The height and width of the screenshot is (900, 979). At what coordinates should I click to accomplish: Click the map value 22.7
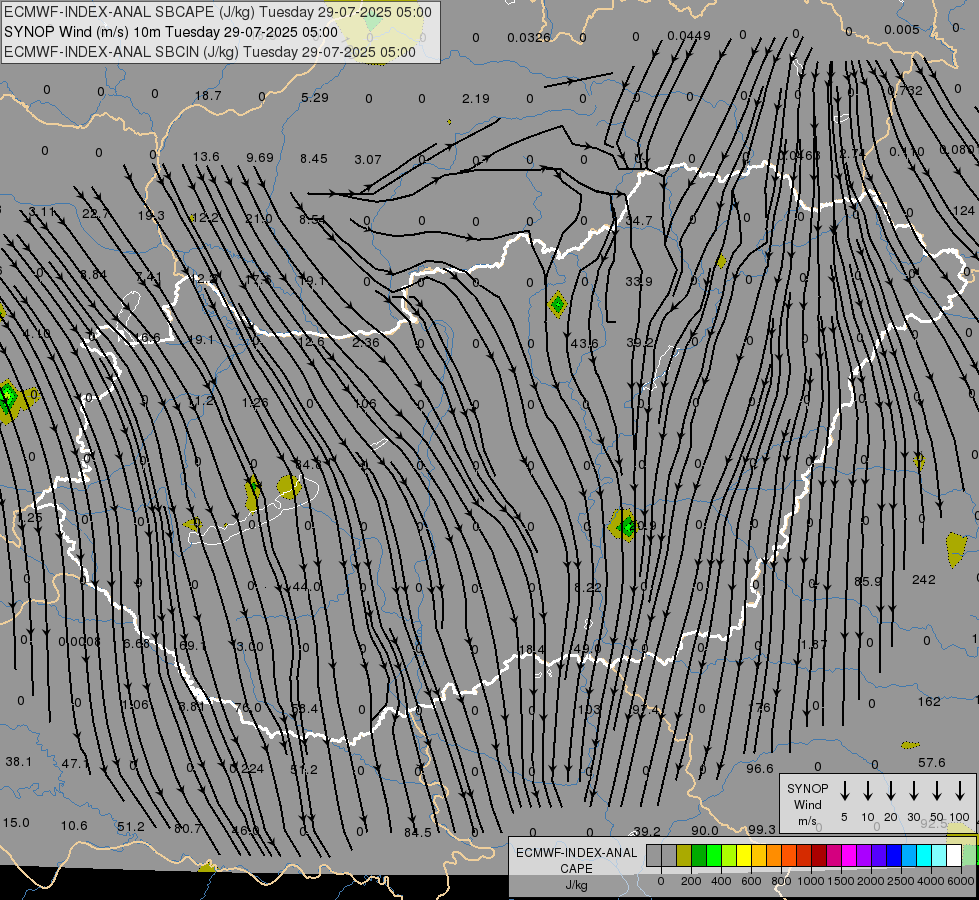point(96,214)
